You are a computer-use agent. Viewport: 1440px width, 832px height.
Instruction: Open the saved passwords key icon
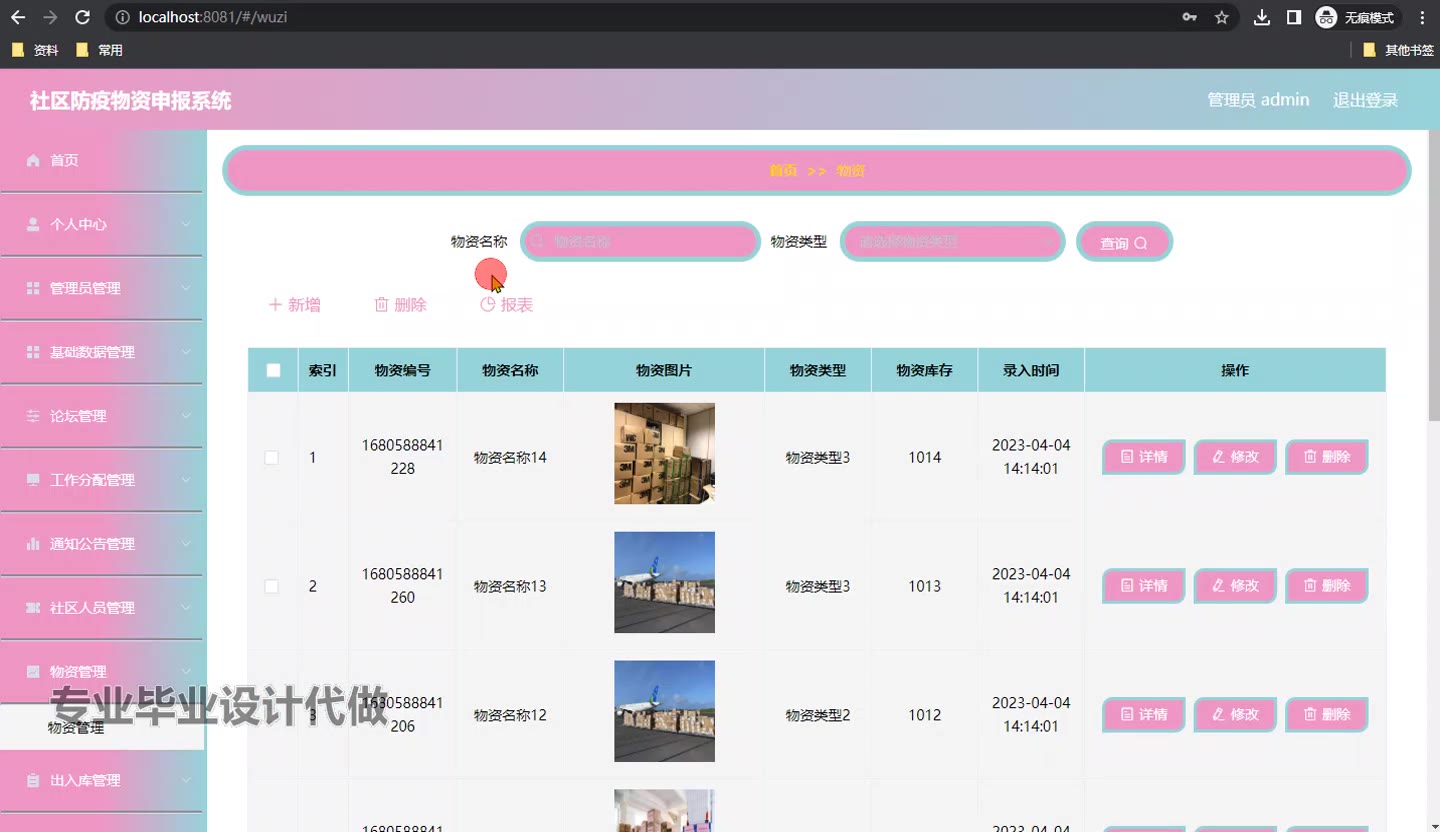1189,17
